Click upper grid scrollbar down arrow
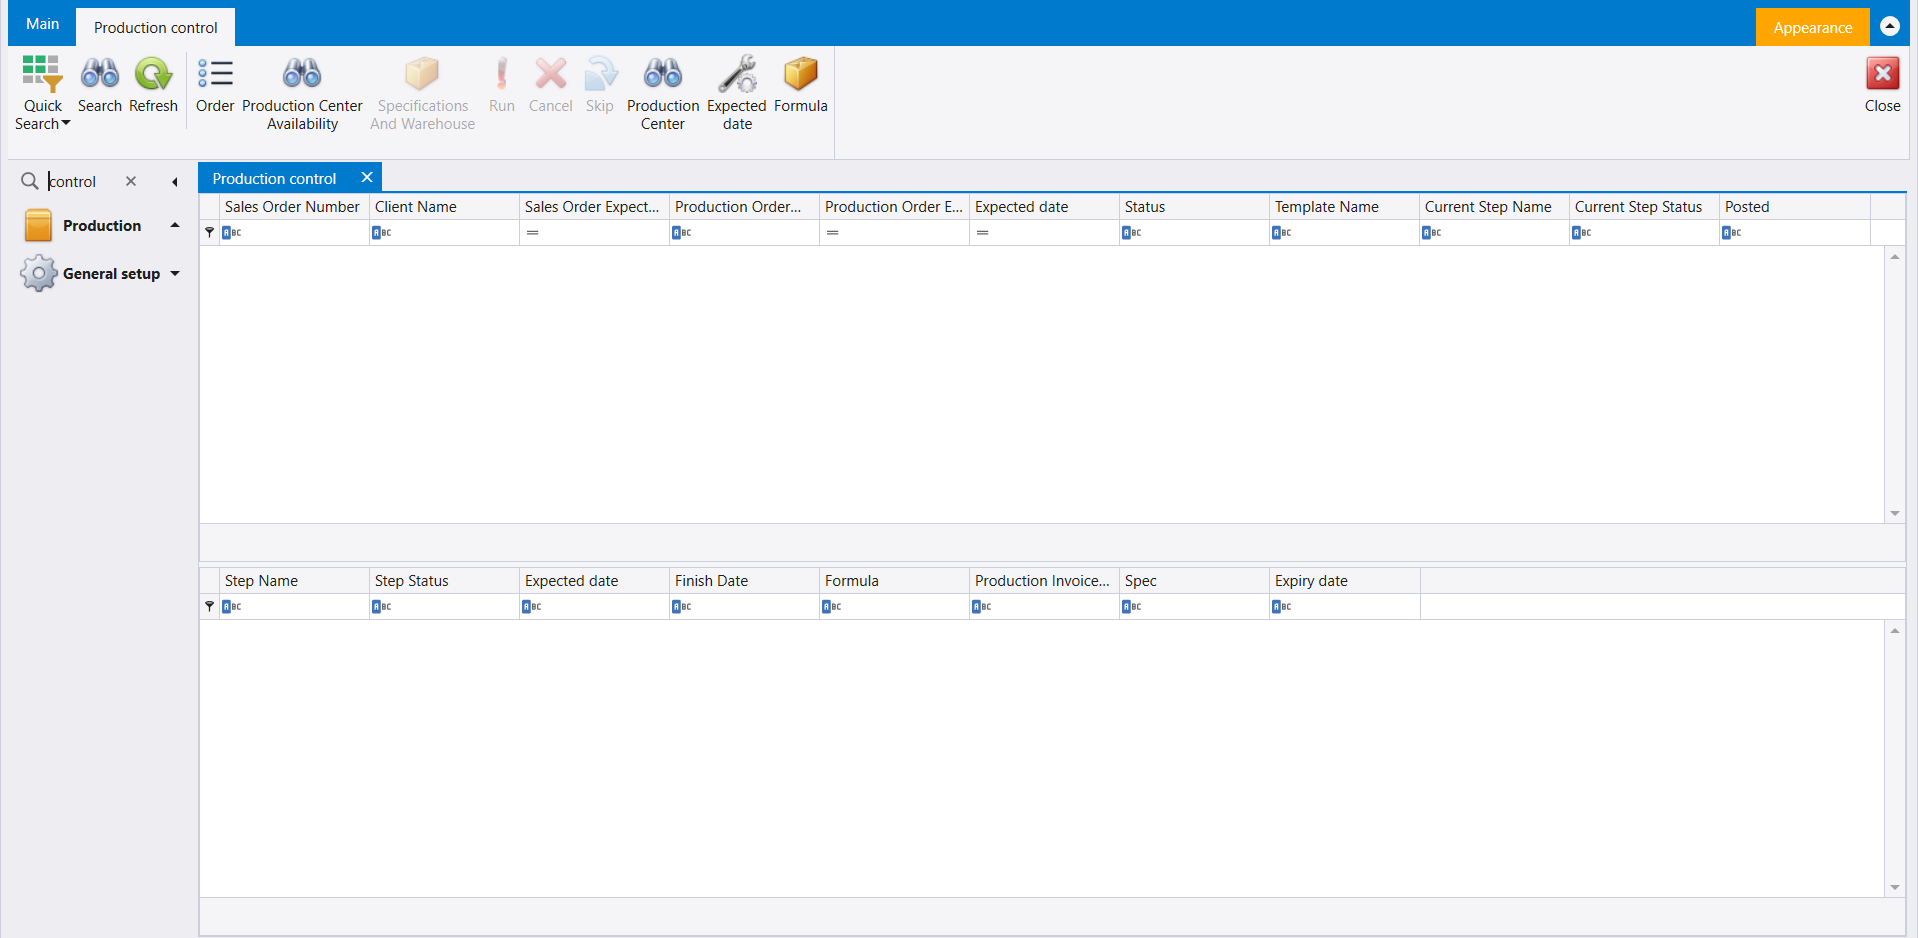This screenshot has width=1918, height=938. [1895, 513]
